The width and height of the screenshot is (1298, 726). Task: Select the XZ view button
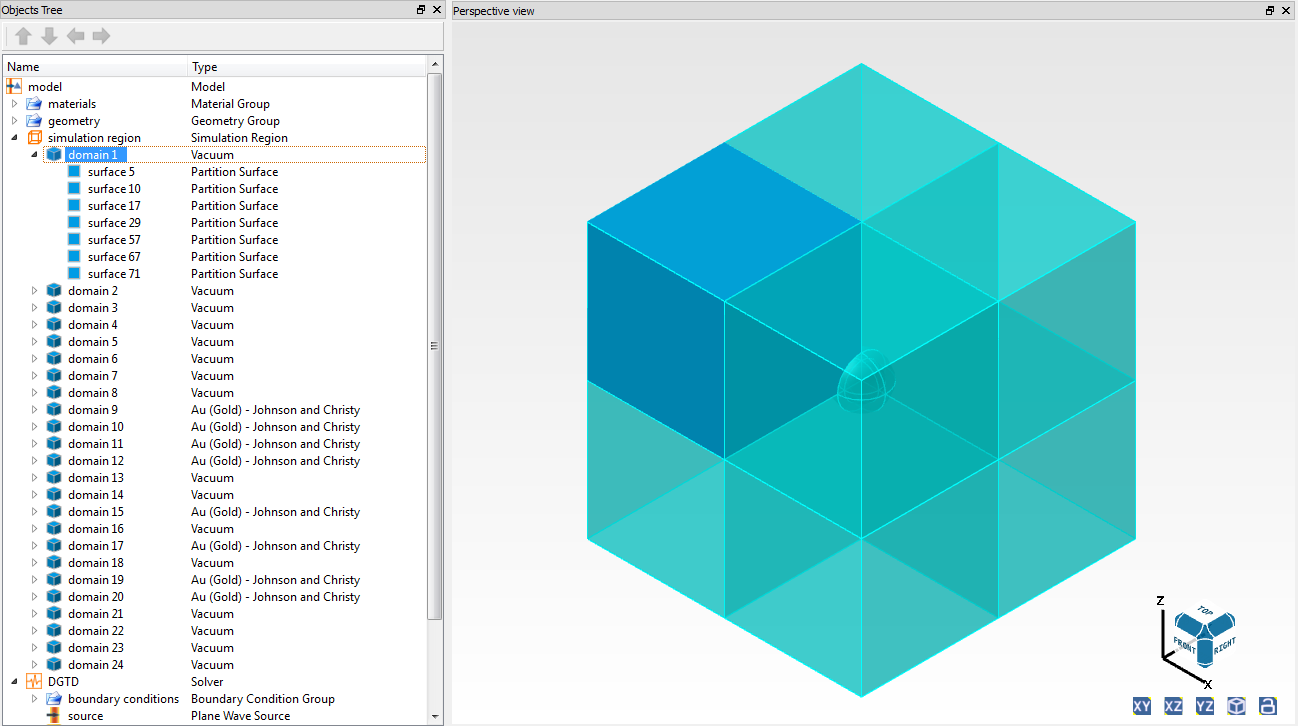pos(1173,706)
